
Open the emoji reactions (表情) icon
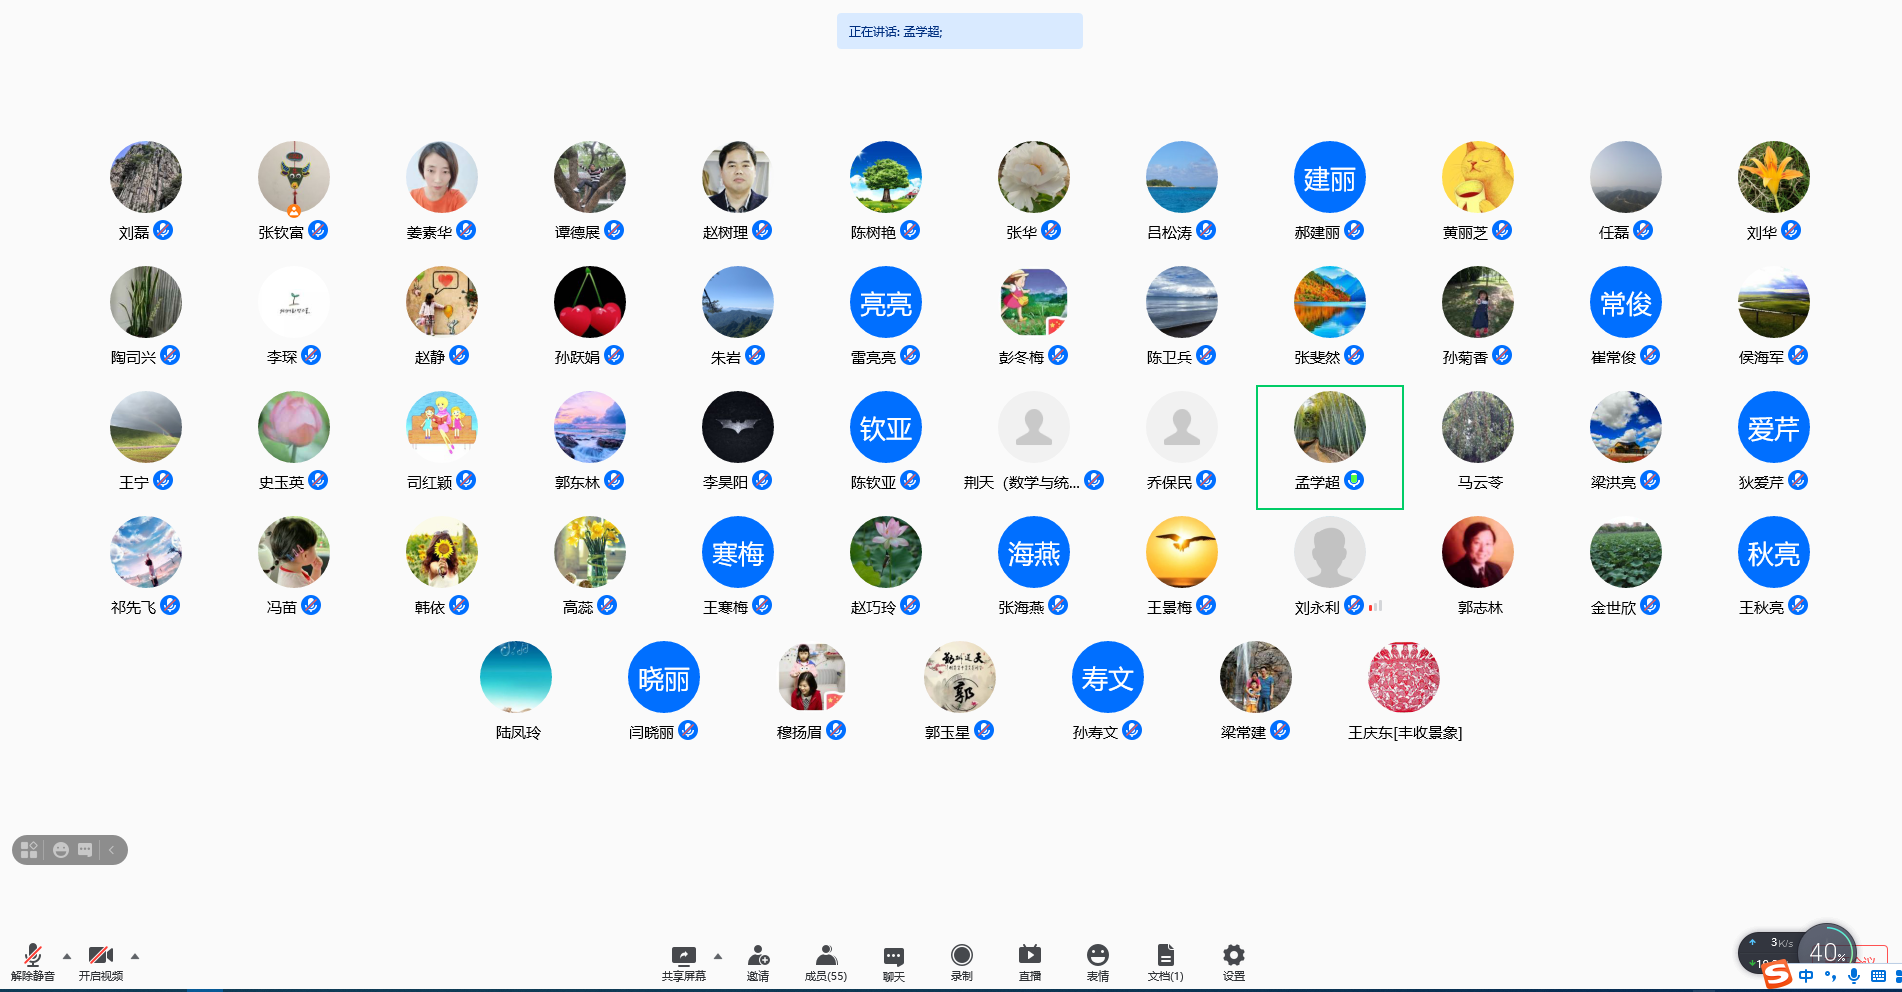1098,960
